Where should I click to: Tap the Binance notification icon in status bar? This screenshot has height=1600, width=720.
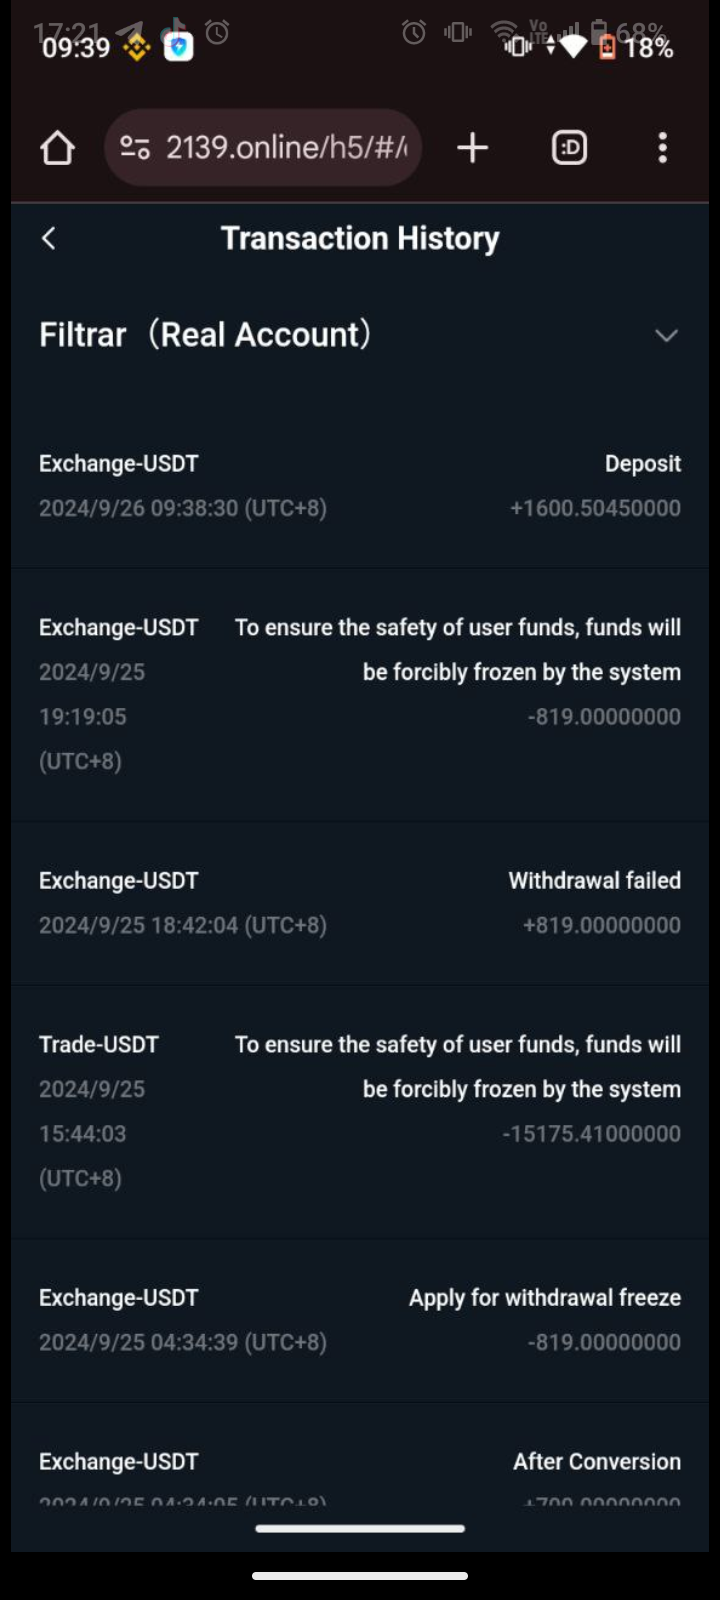136,47
